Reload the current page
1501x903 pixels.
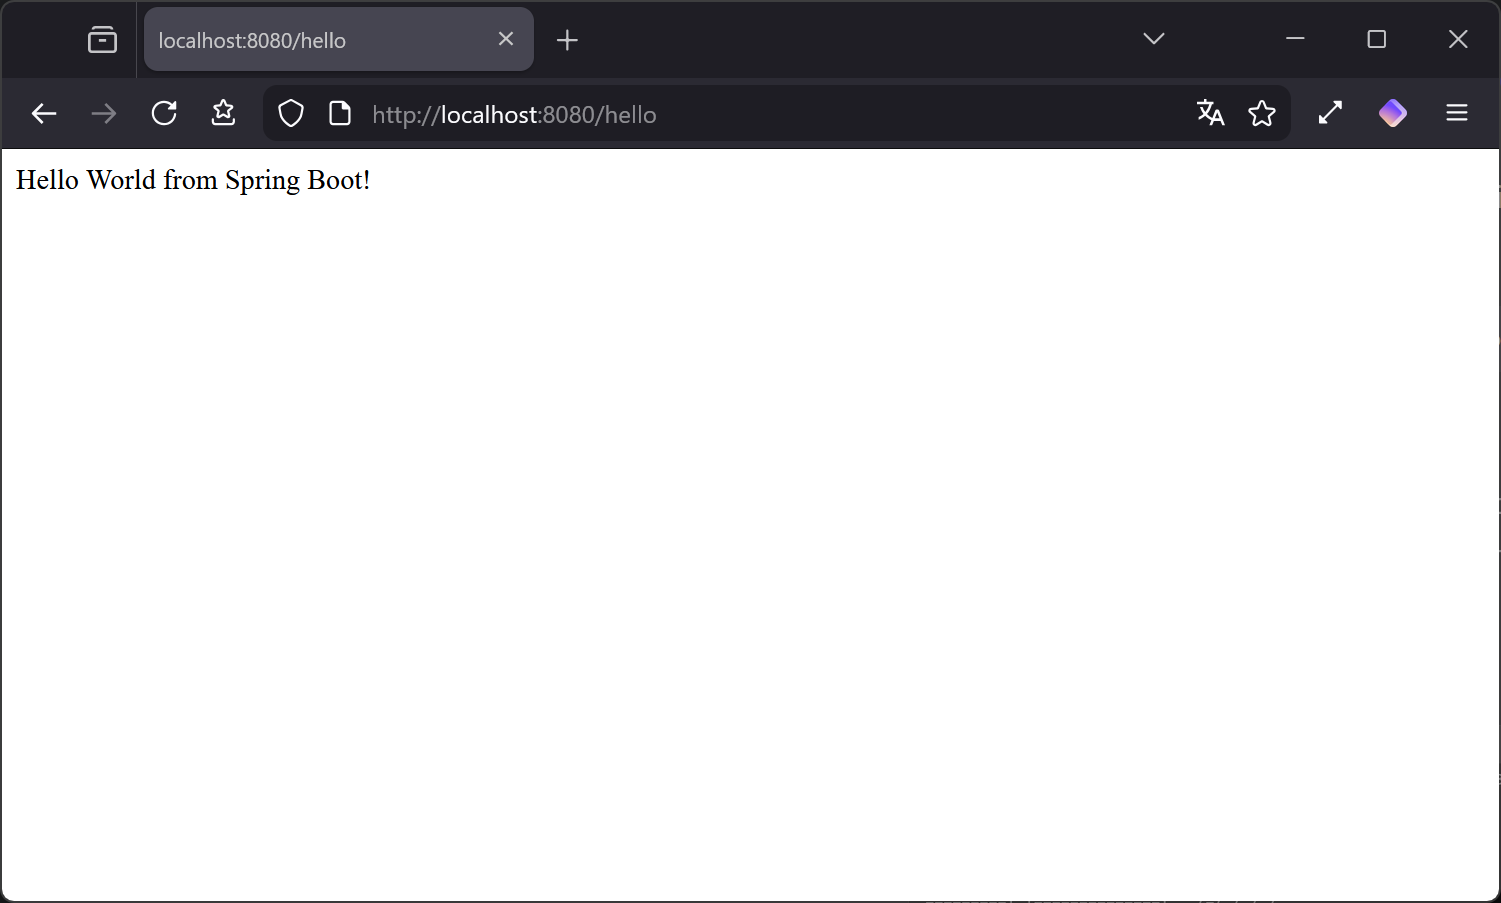click(x=164, y=114)
